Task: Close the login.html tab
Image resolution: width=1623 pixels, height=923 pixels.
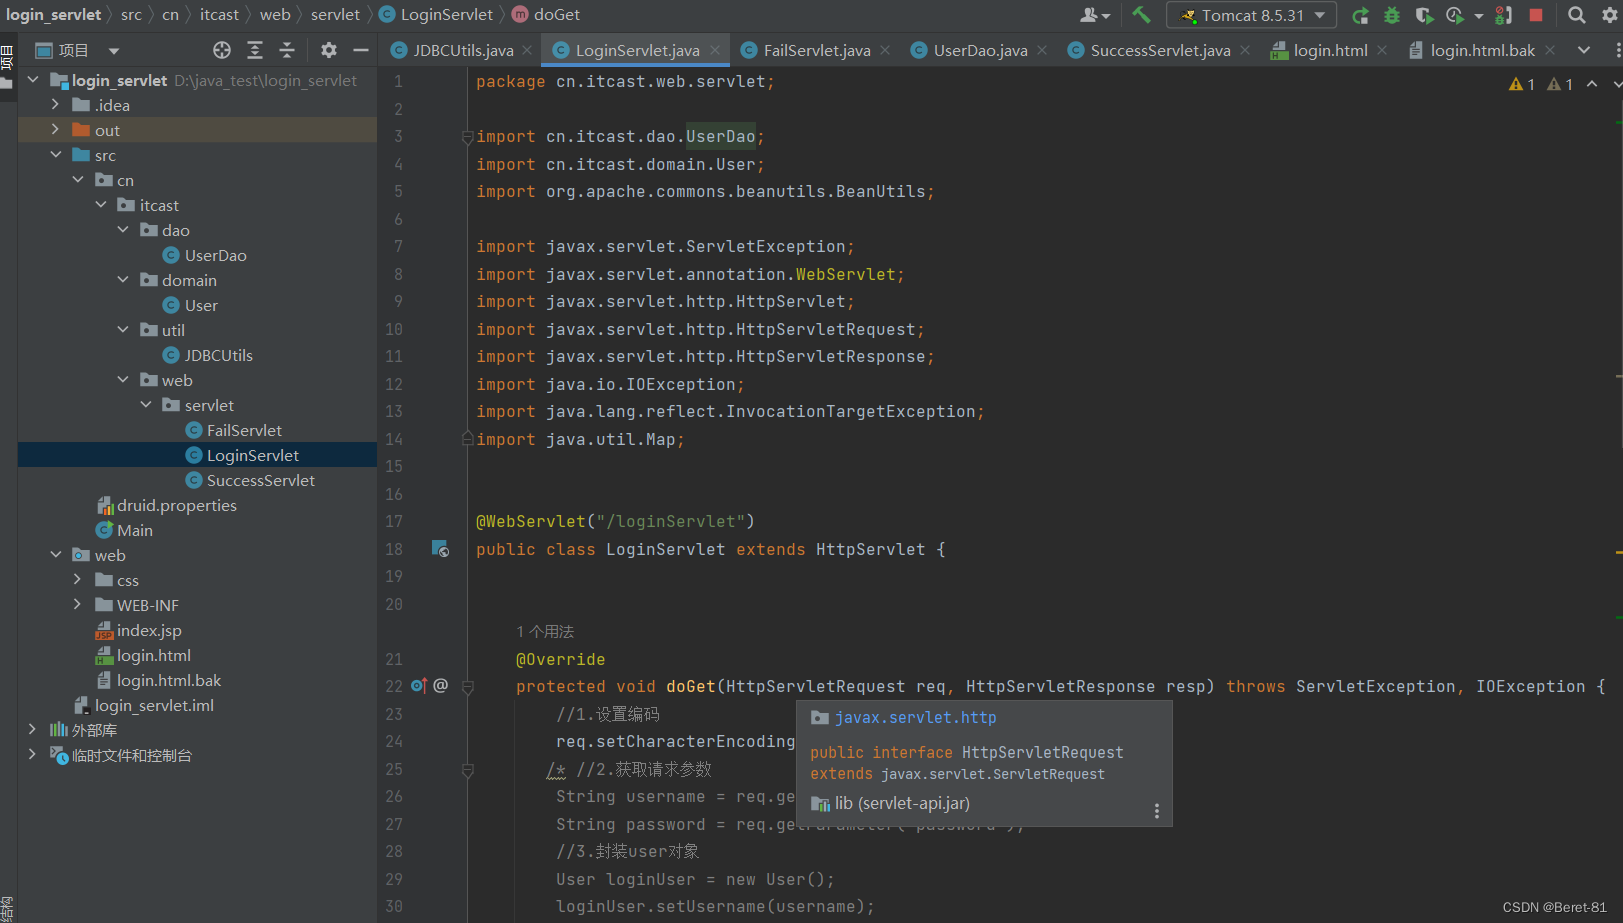Action: coord(1382,50)
